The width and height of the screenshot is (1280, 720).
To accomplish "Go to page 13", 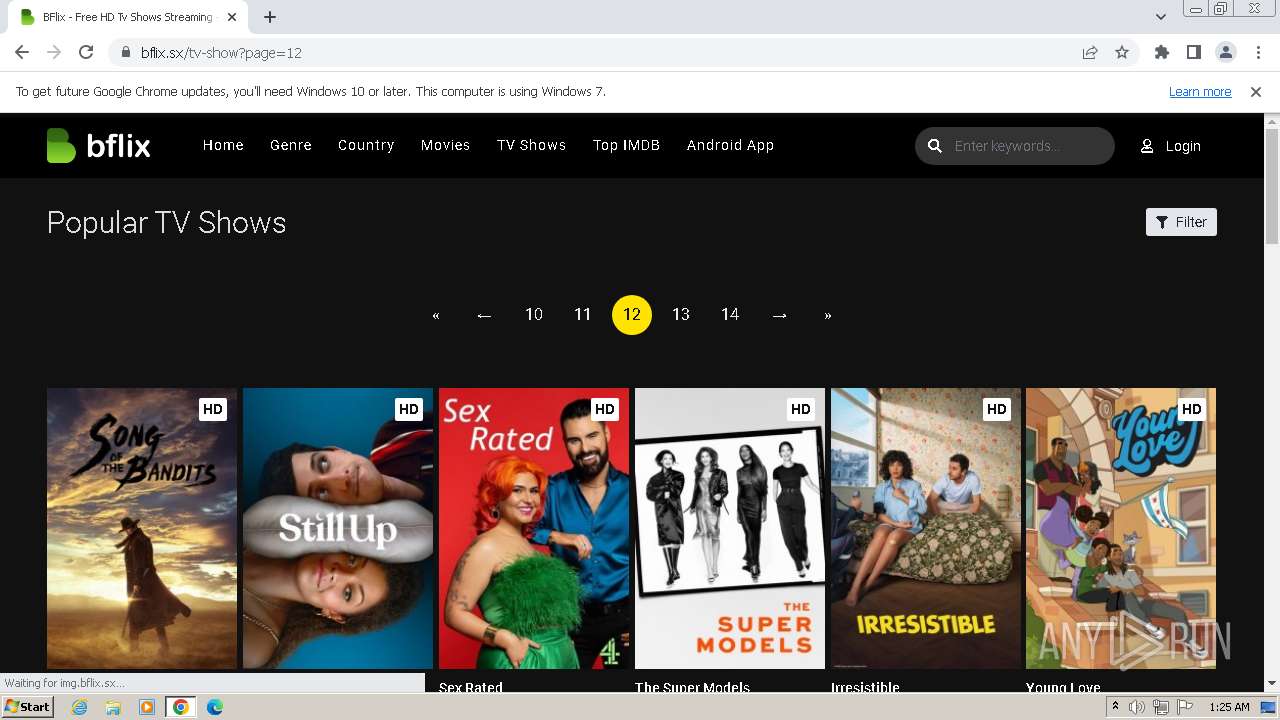I will point(681,315).
